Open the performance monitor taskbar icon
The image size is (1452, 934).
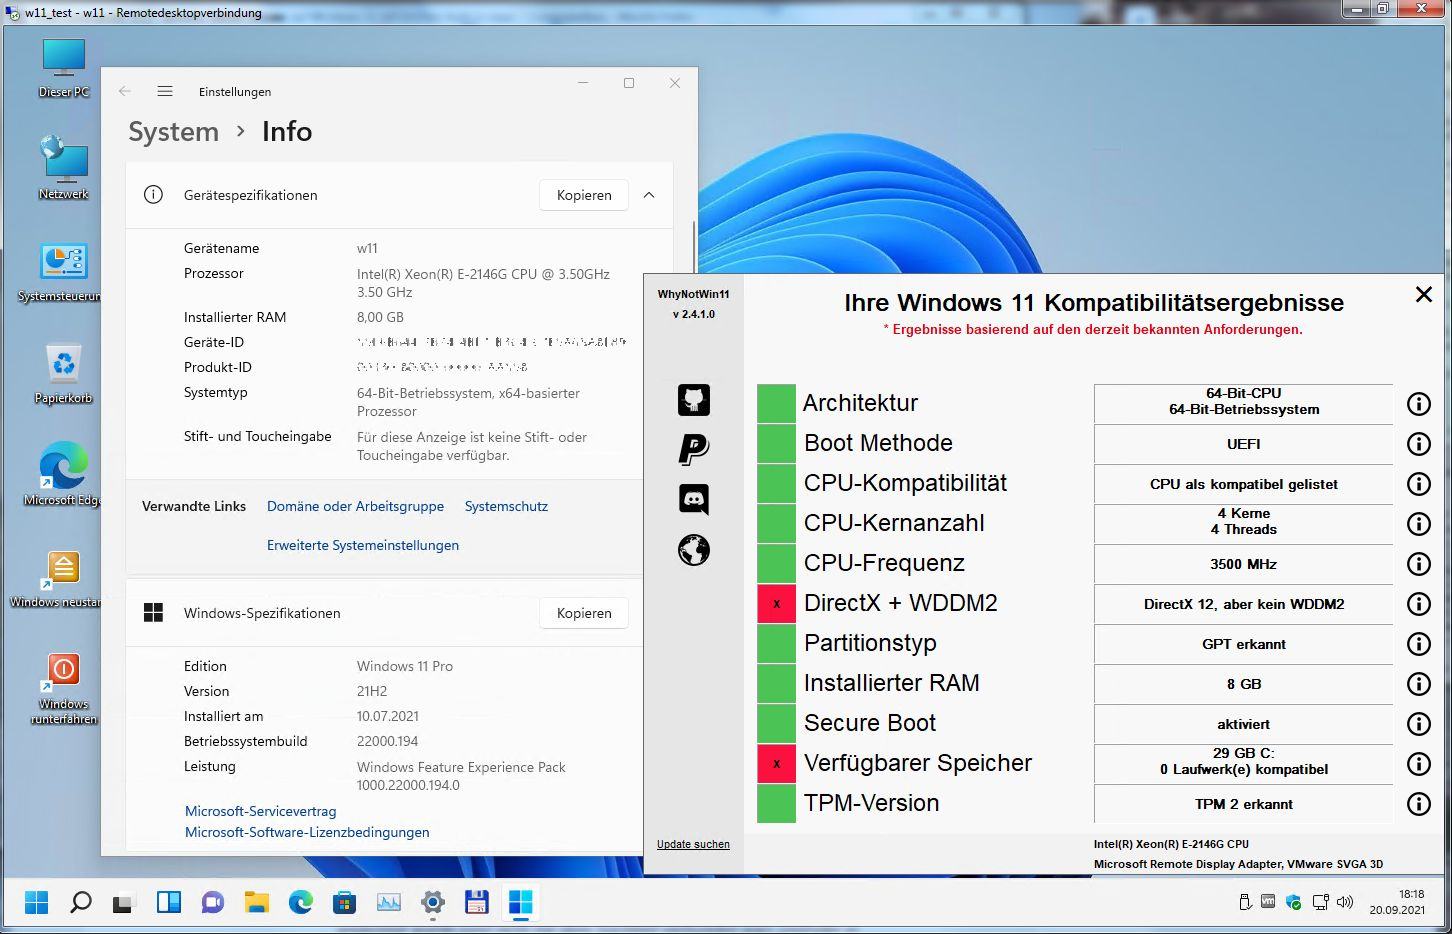[389, 903]
